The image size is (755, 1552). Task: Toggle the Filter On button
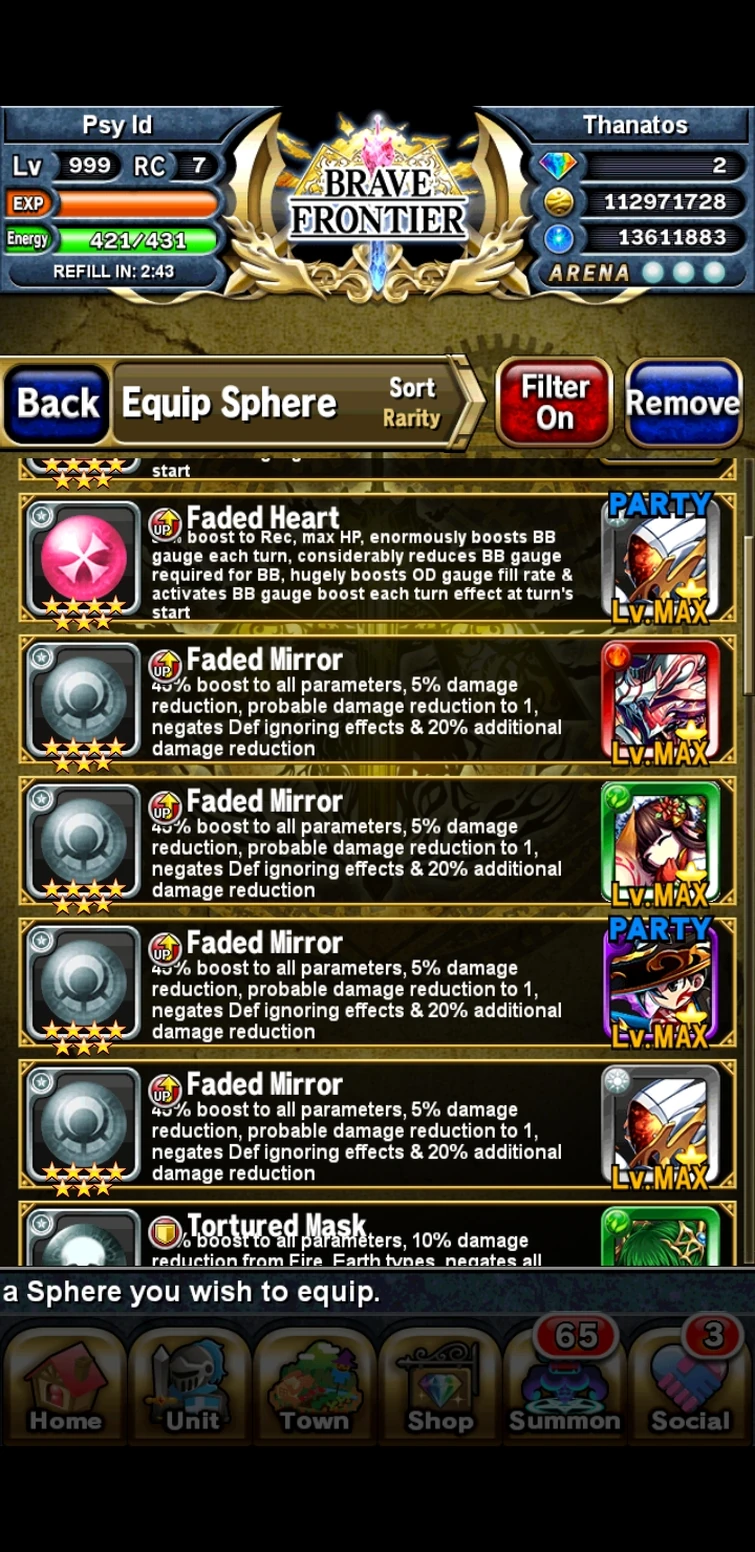coord(554,402)
